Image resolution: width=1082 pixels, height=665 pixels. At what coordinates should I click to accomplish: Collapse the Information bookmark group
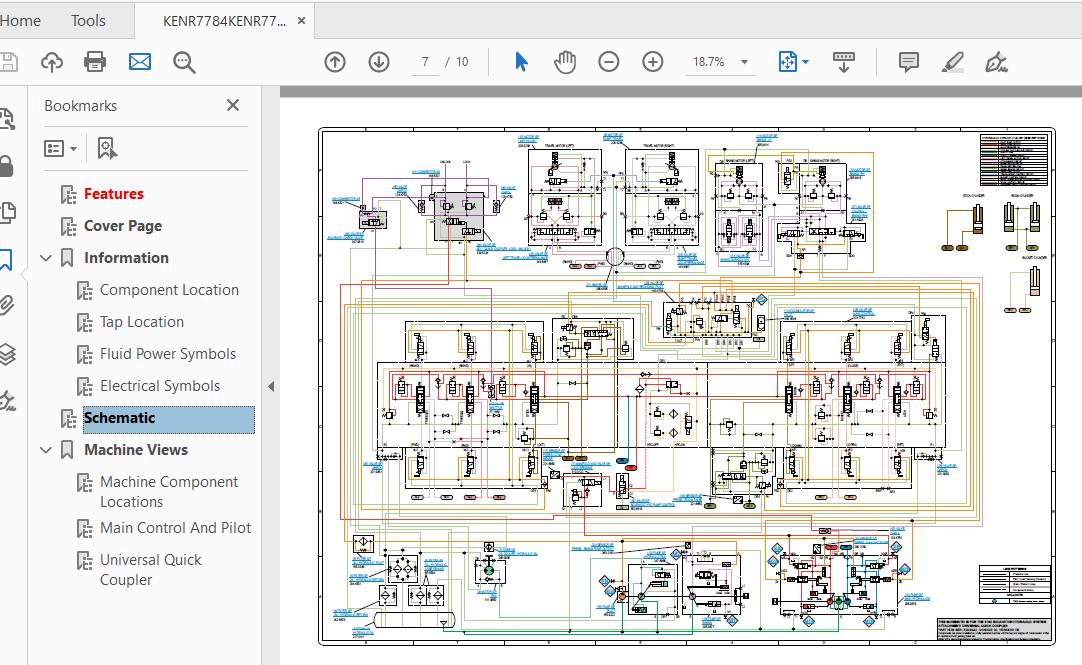click(x=46, y=258)
